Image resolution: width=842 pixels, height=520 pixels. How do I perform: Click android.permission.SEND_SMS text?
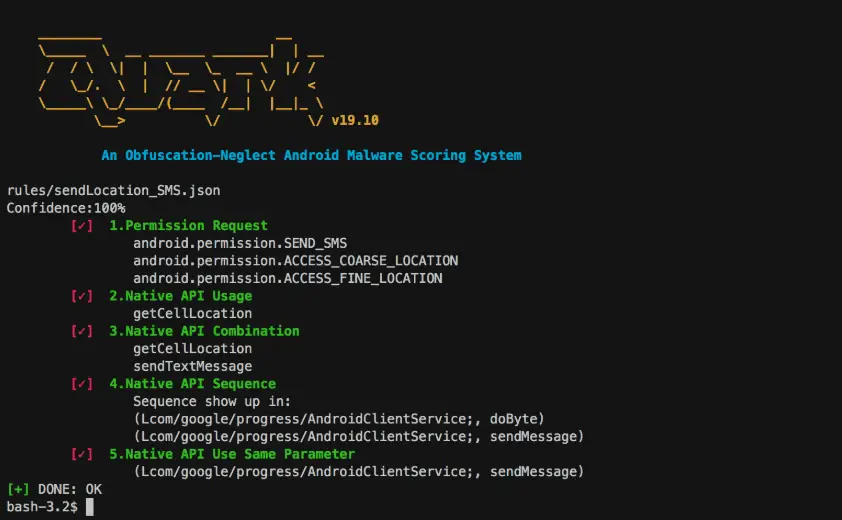240,243
